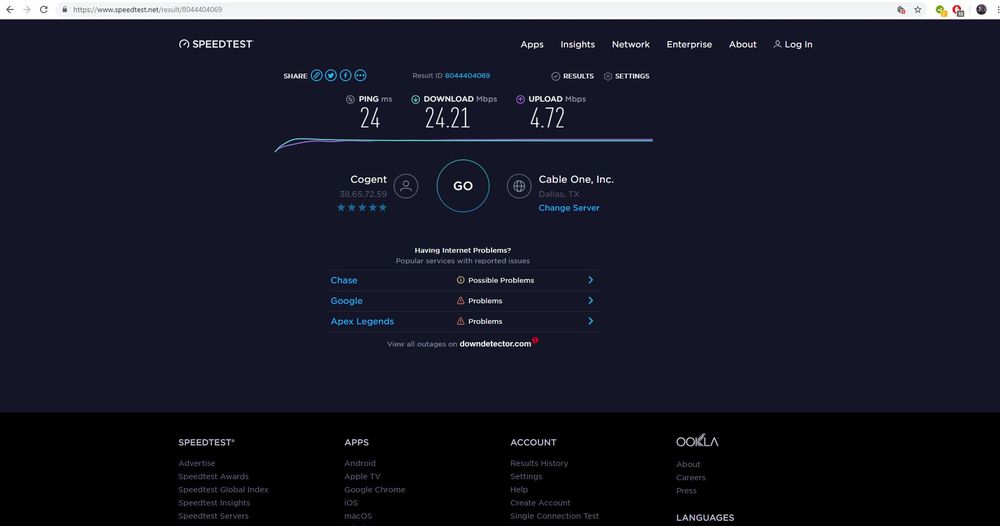Open the About menu
The width and height of the screenshot is (1000, 526).
(x=742, y=44)
